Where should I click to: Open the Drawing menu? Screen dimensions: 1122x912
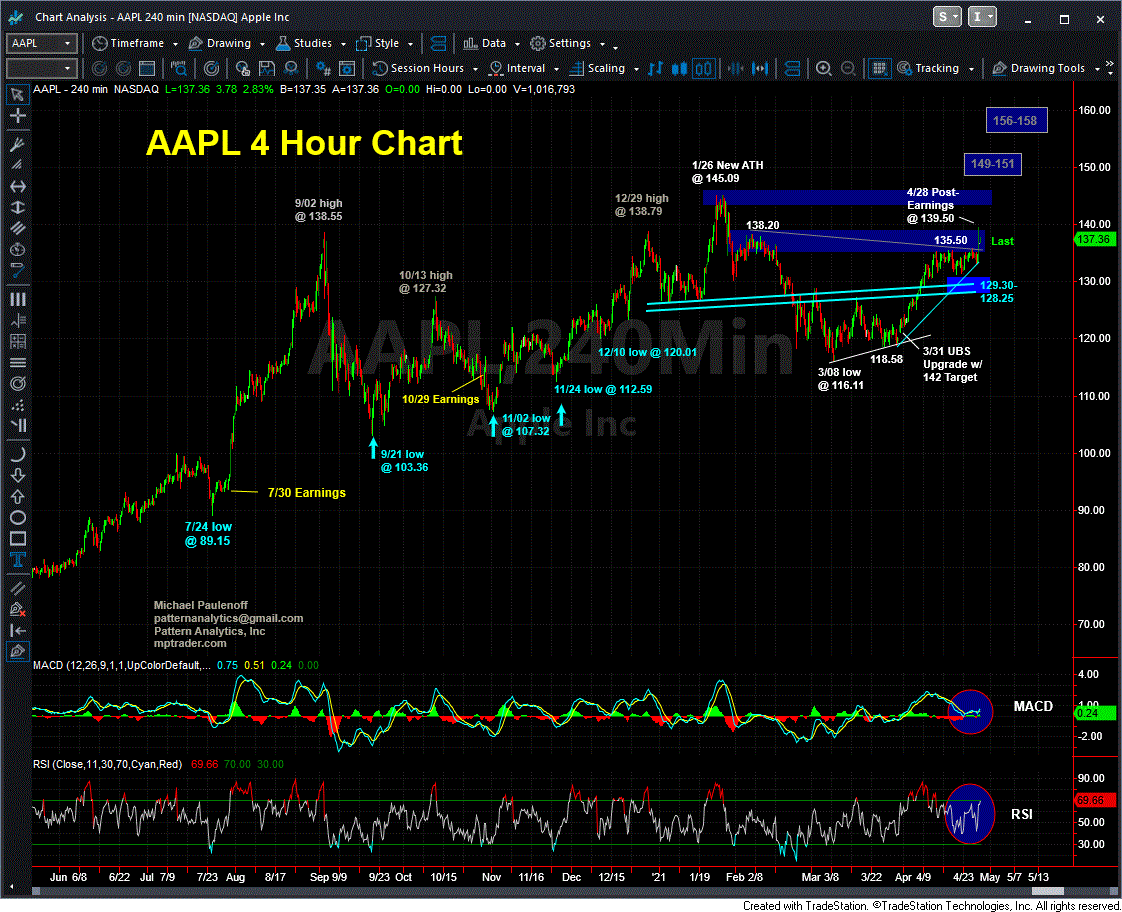[226, 44]
